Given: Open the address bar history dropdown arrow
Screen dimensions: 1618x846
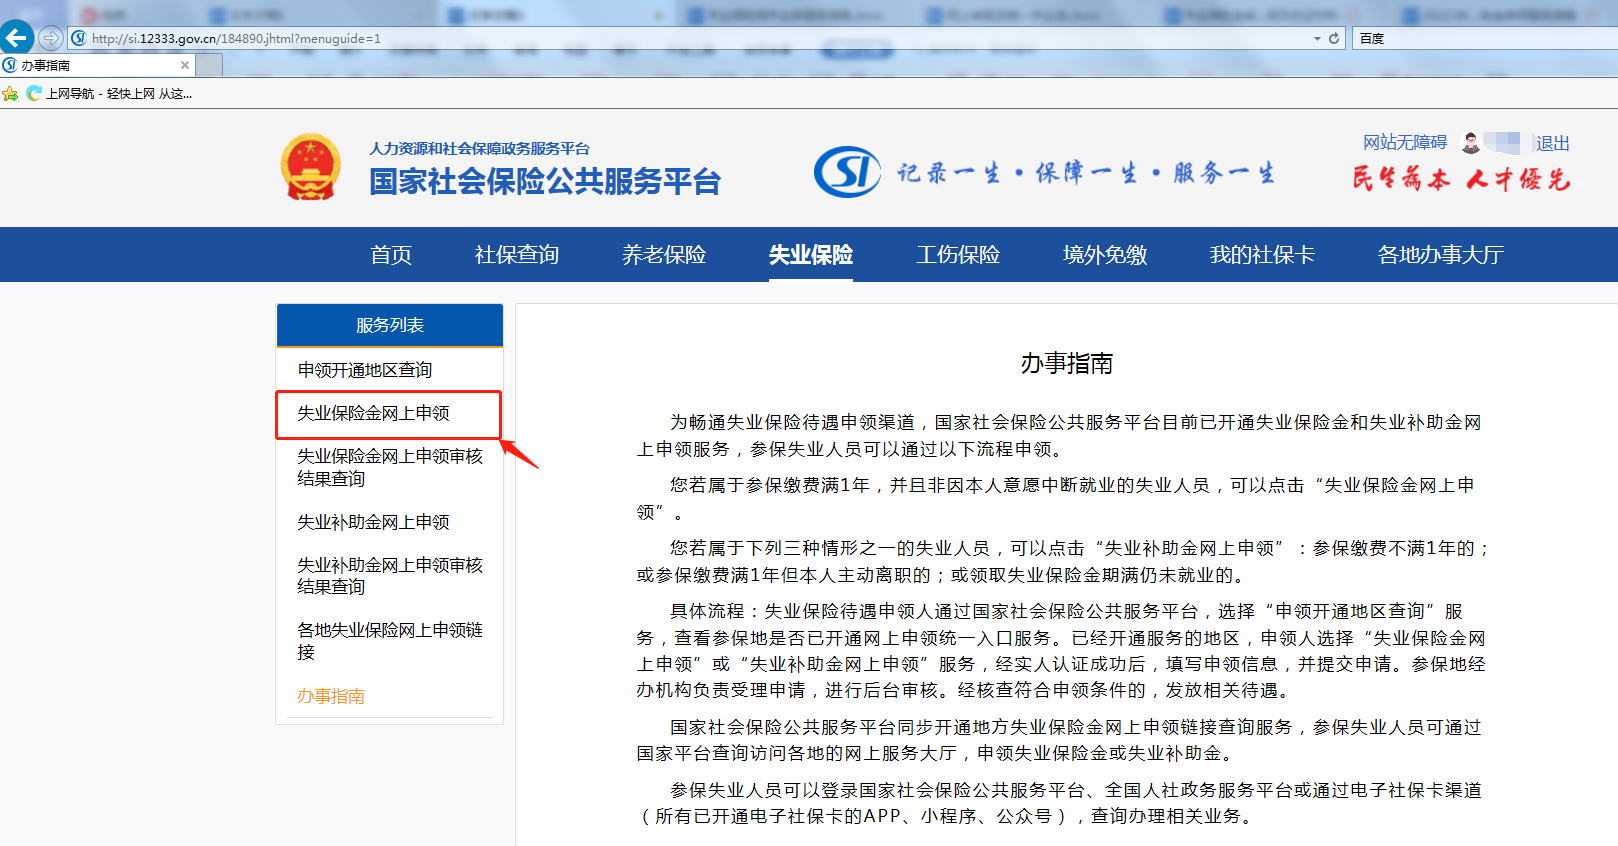Looking at the screenshot, I should pos(1317,38).
